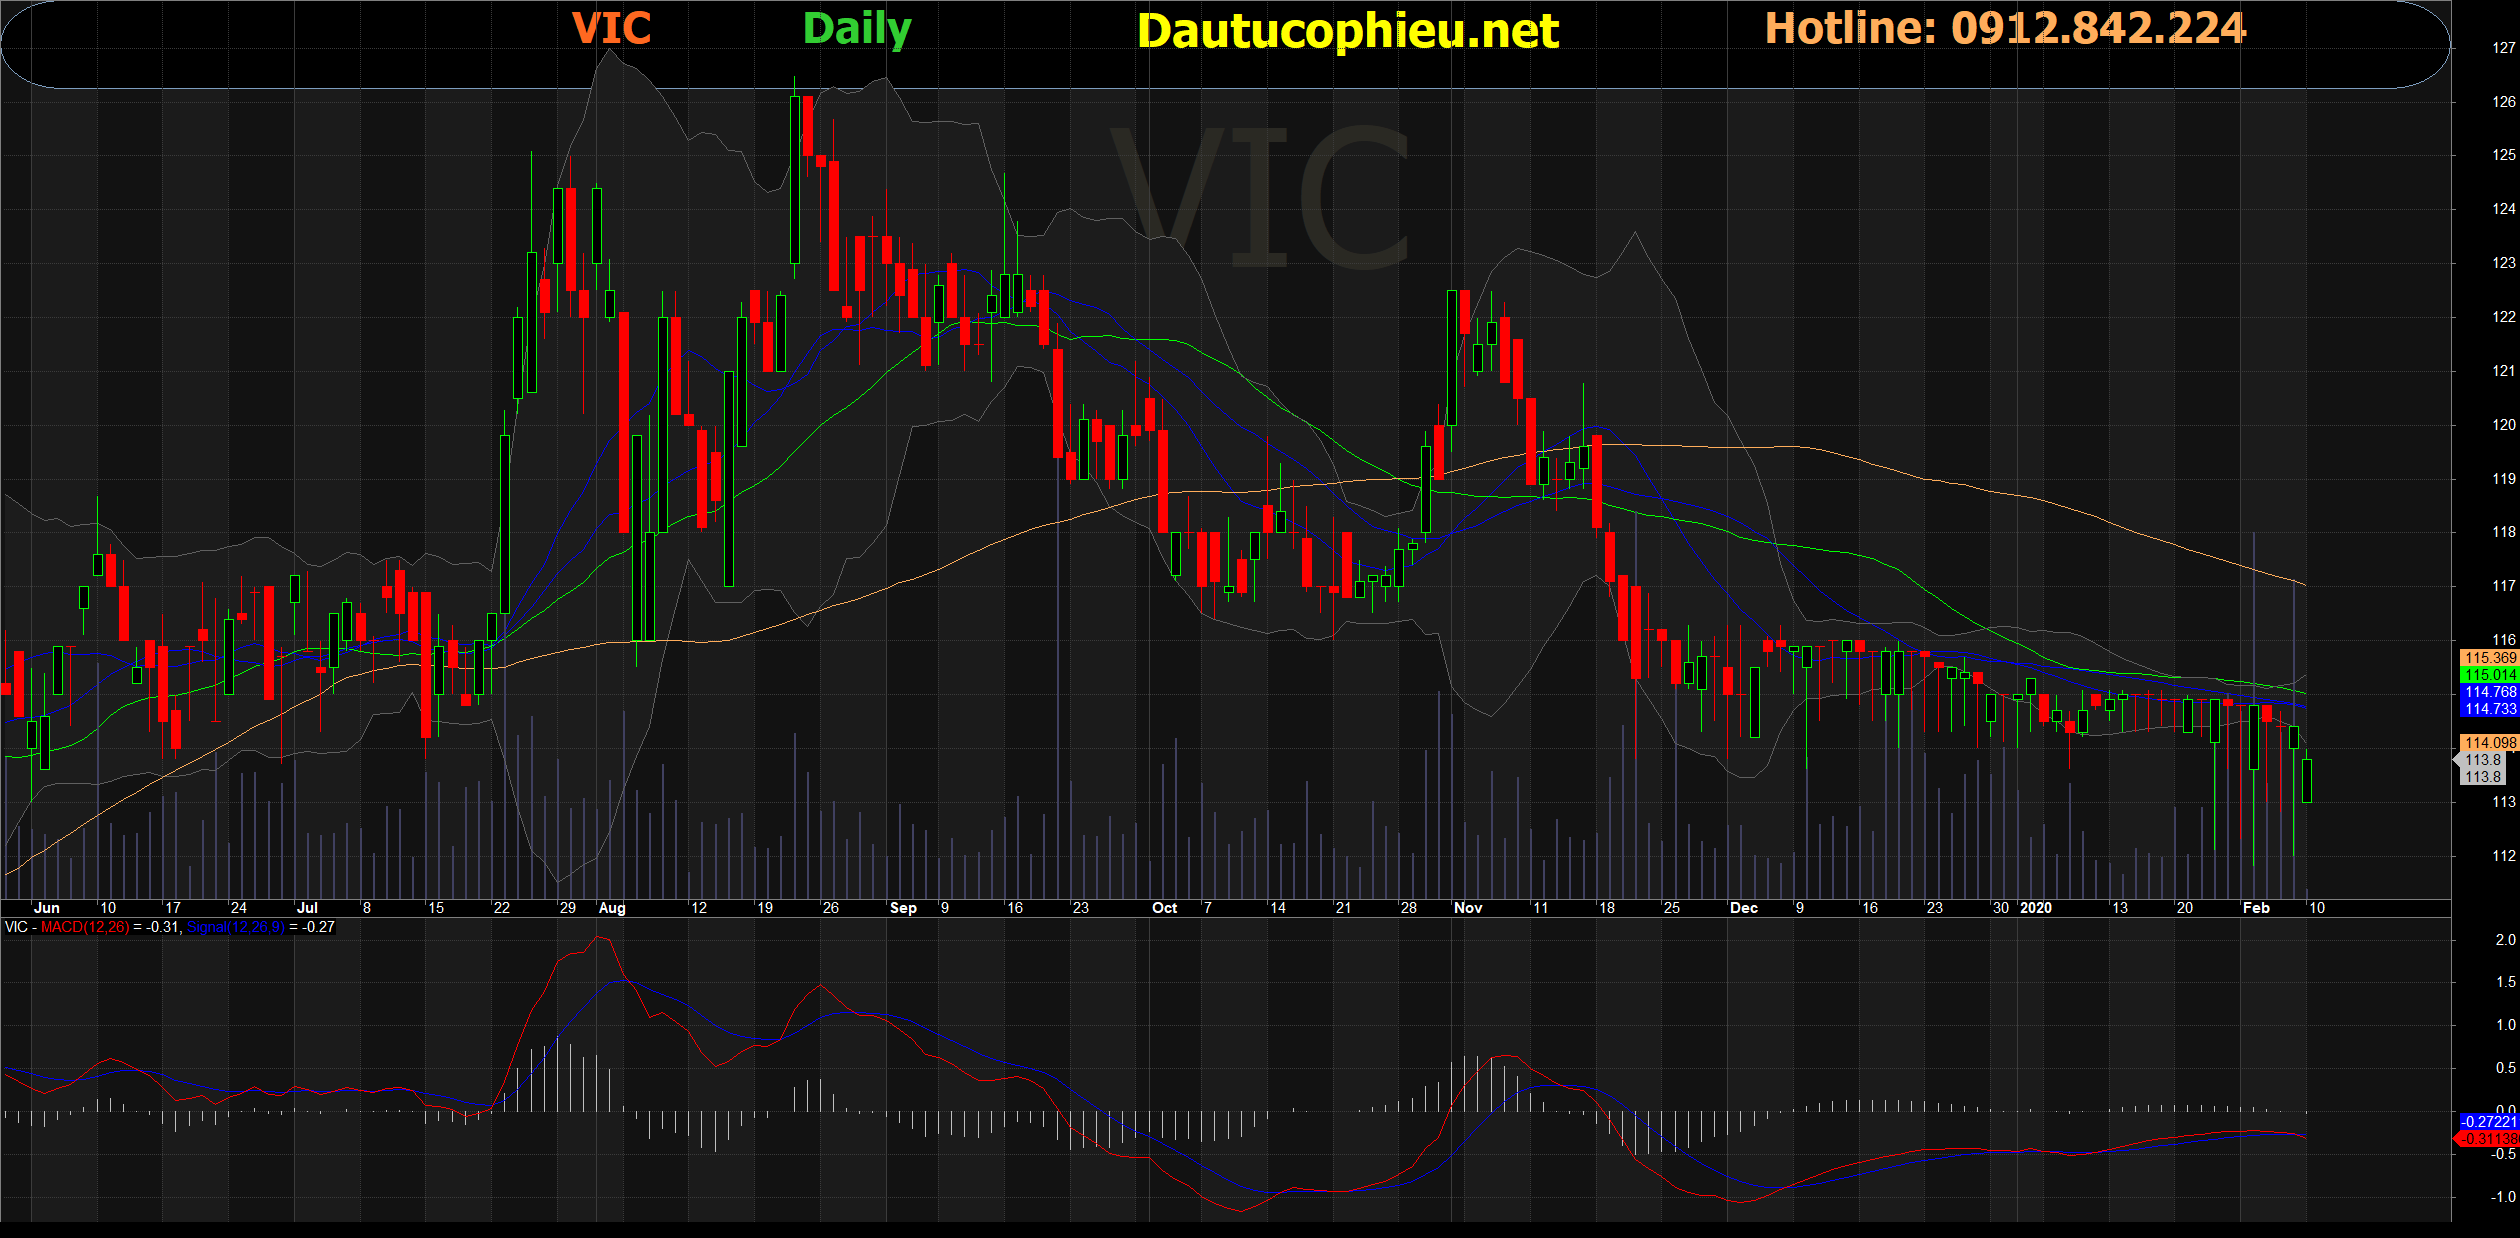The width and height of the screenshot is (2520, 1238).
Task: Click the 2020 year label on time axis
Action: [x=2035, y=908]
